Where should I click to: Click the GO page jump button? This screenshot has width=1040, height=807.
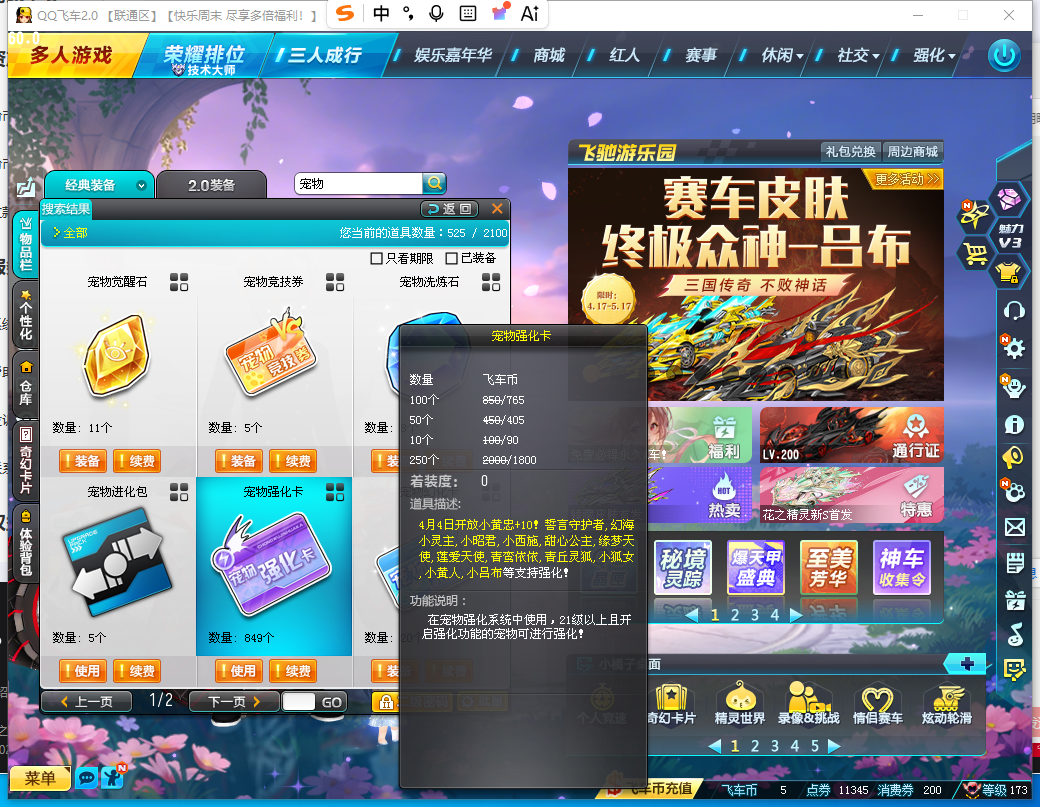pyautogui.click(x=332, y=702)
